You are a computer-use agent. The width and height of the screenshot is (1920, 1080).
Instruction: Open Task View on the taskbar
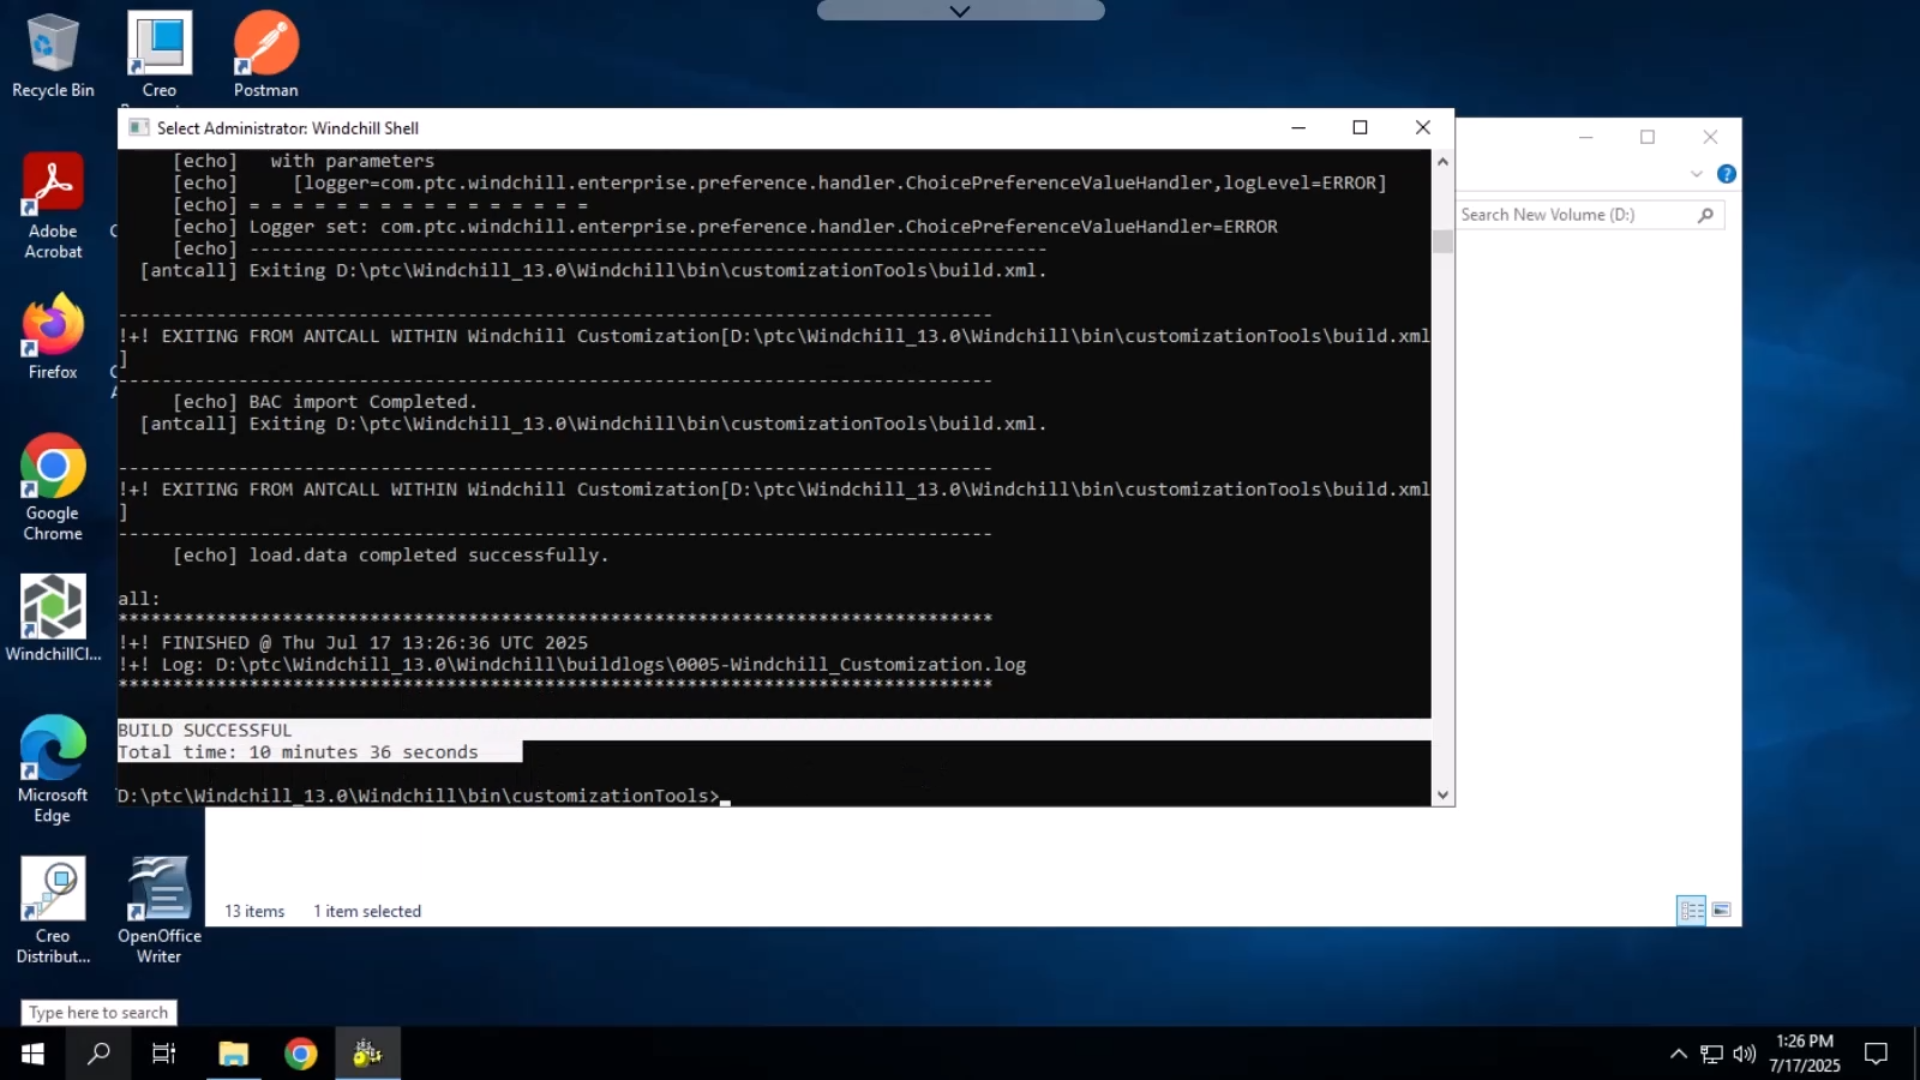coord(163,1053)
